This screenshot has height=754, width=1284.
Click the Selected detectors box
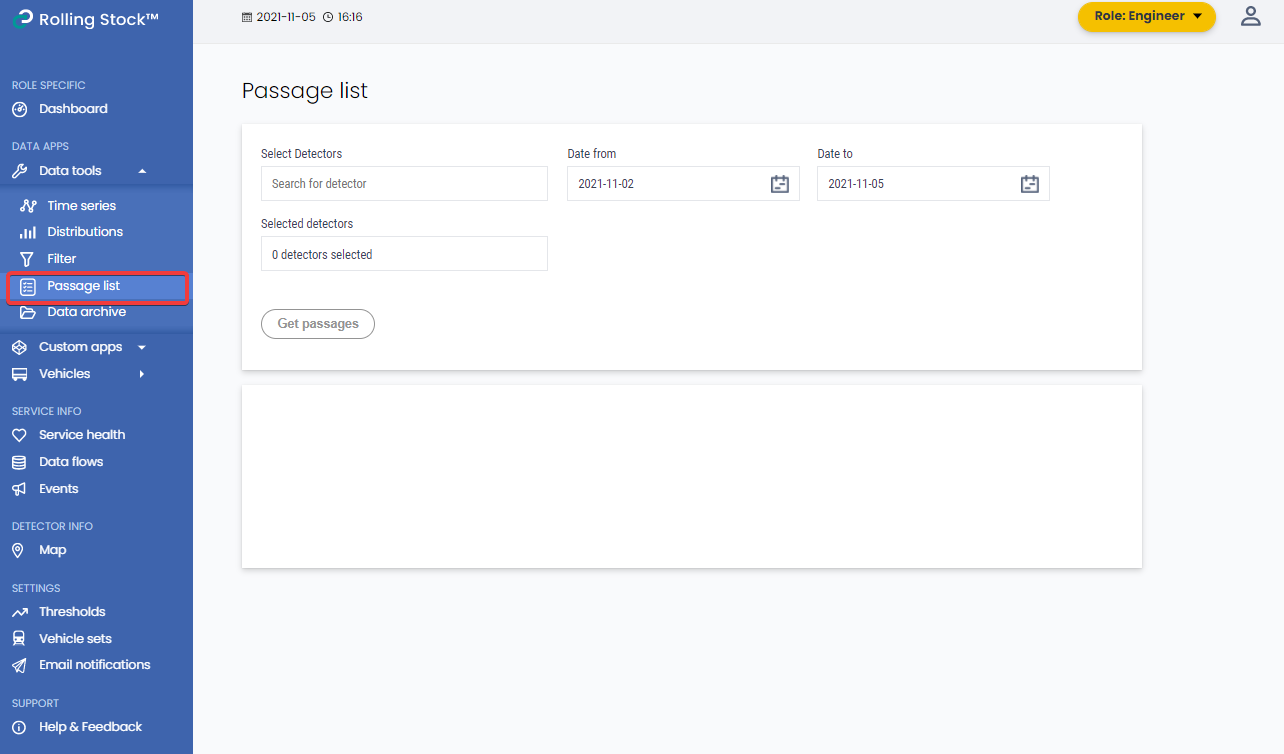click(x=404, y=254)
